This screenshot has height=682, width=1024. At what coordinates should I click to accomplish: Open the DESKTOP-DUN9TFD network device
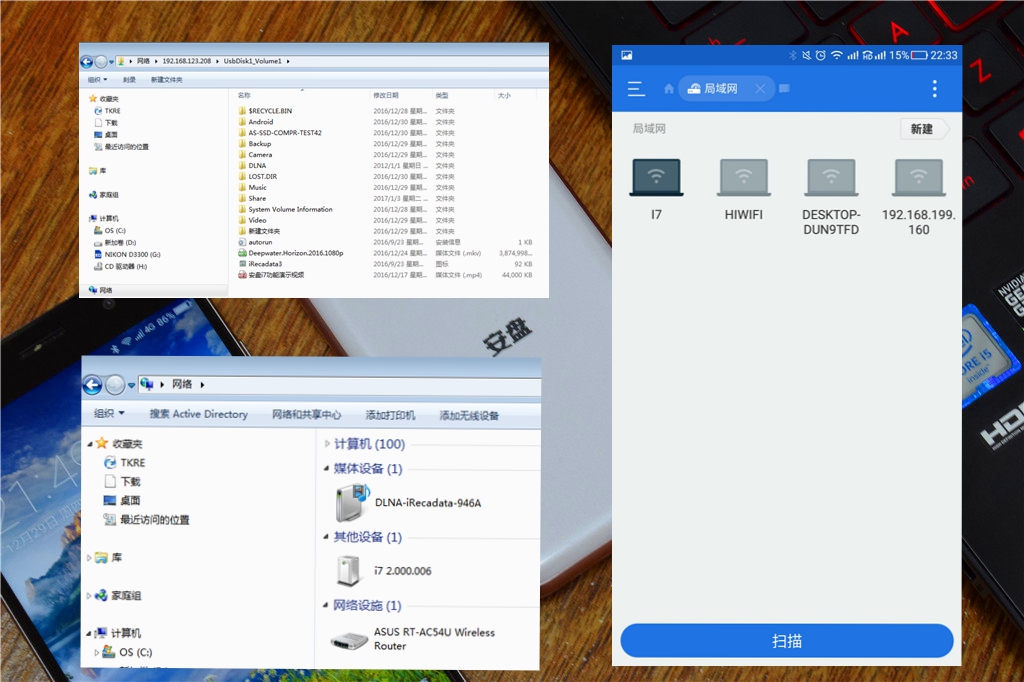[831, 197]
